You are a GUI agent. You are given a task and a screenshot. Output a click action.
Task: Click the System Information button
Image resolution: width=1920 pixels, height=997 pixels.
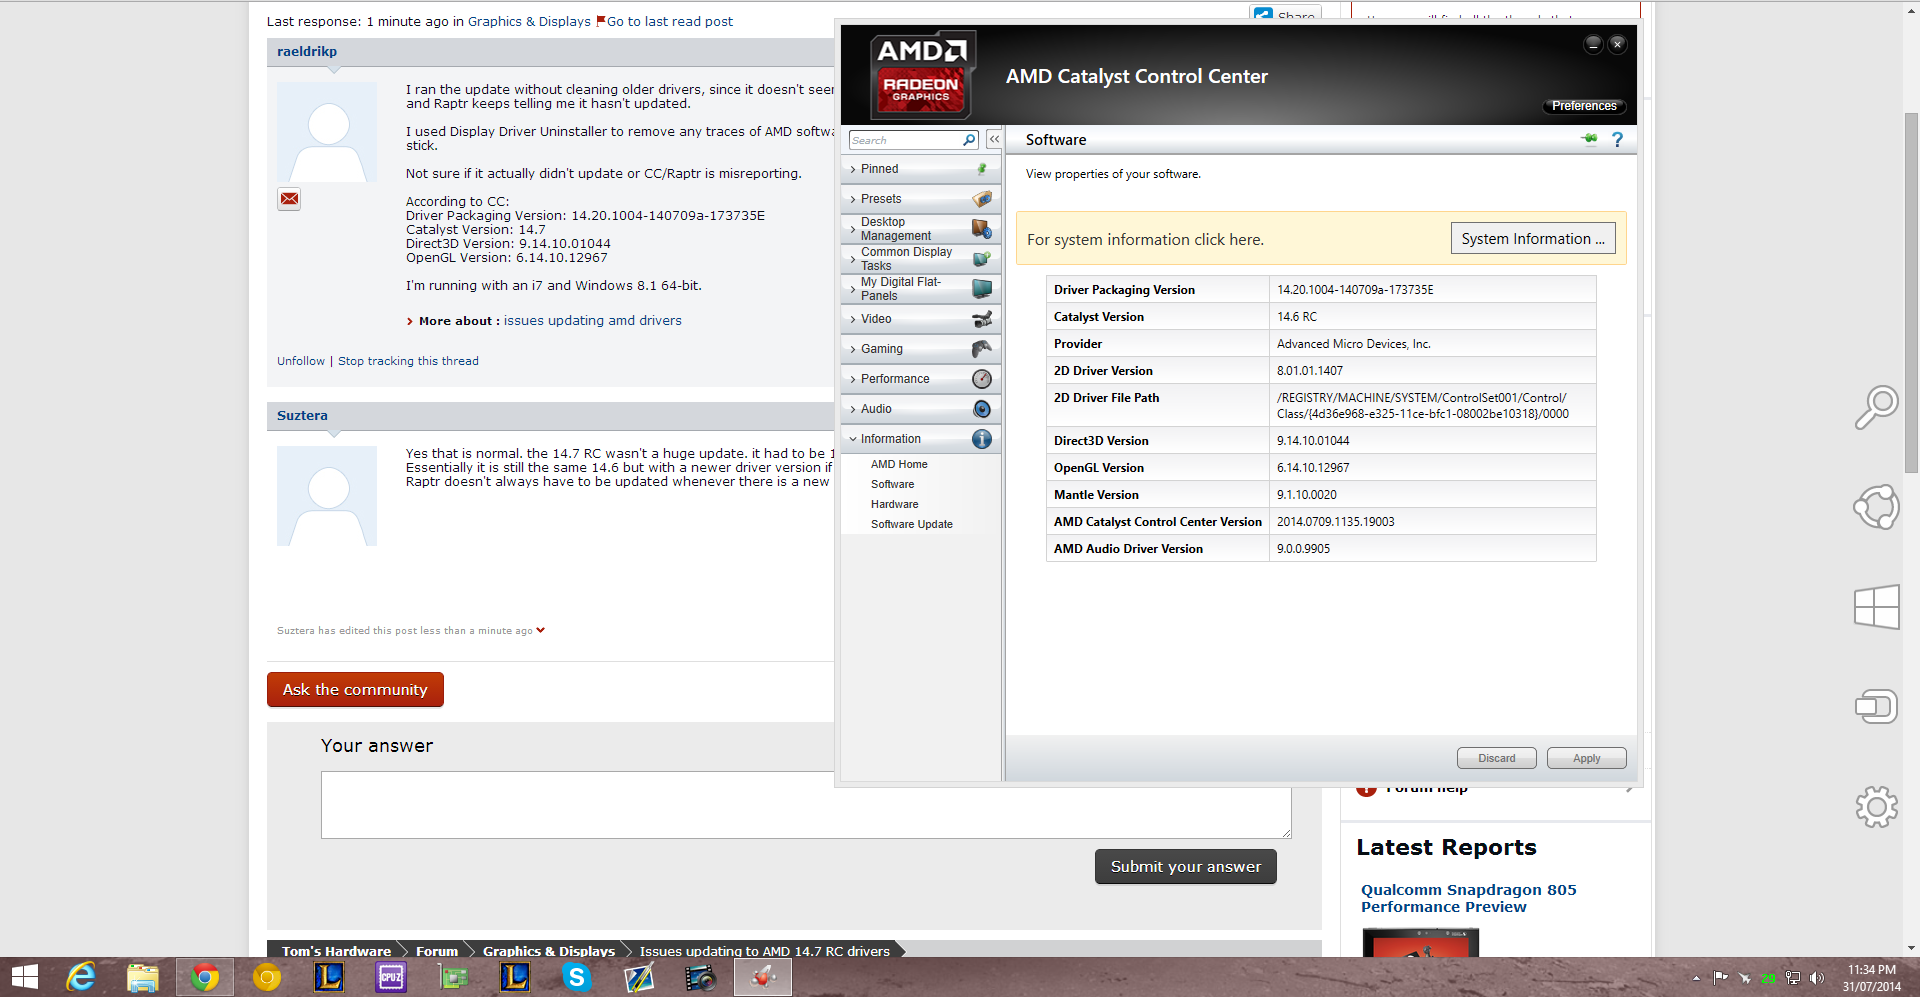coord(1533,239)
